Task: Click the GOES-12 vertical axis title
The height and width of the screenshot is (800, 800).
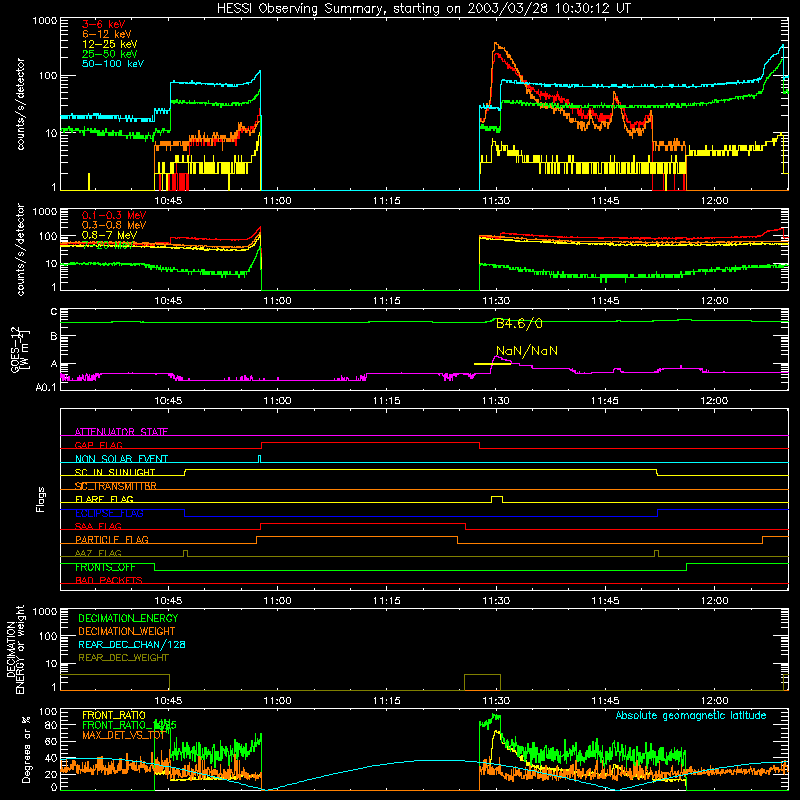Action: click(x=19, y=350)
